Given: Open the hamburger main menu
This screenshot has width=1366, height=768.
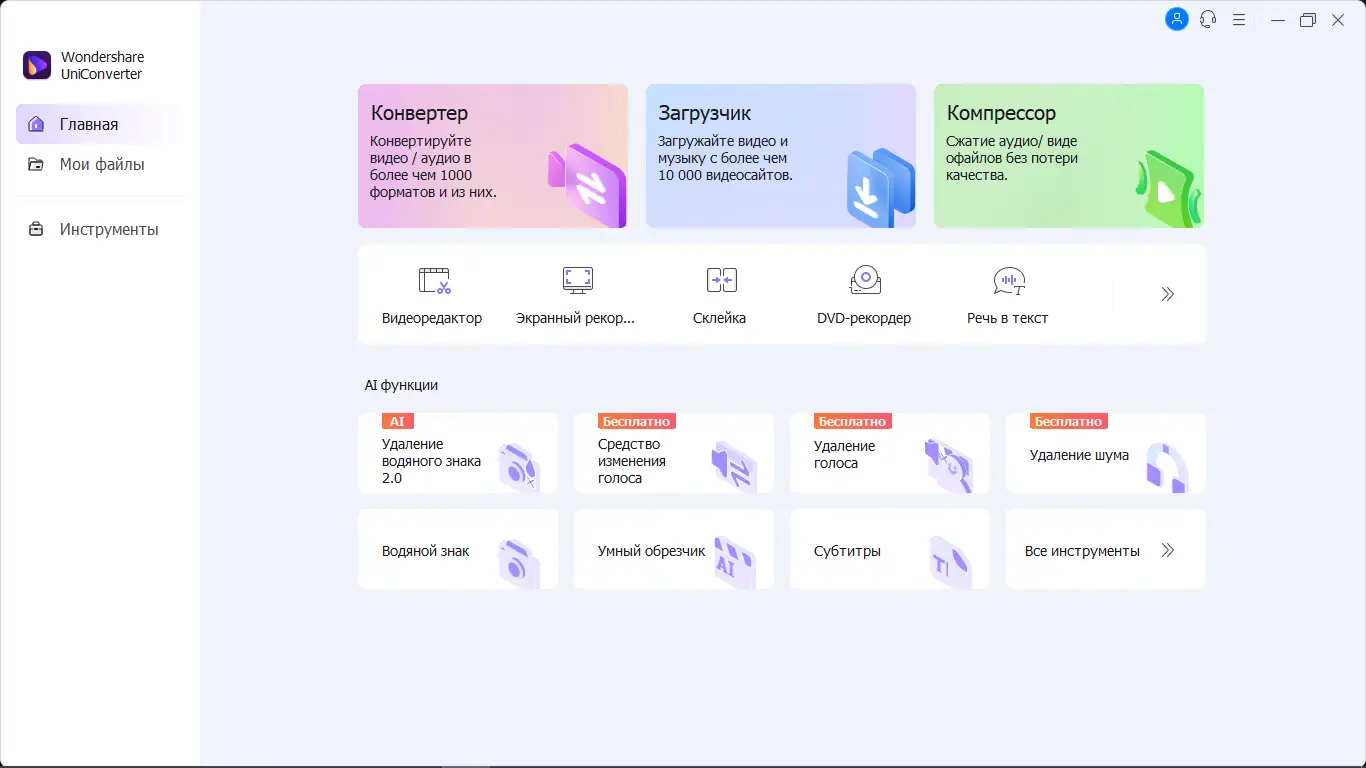Looking at the screenshot, I should [1239, 19].
